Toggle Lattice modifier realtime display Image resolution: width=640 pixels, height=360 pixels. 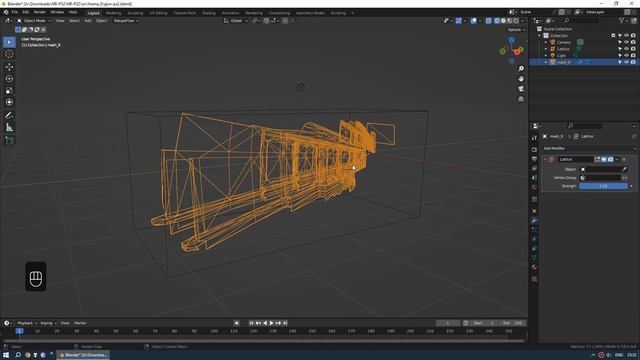[604, 159]
